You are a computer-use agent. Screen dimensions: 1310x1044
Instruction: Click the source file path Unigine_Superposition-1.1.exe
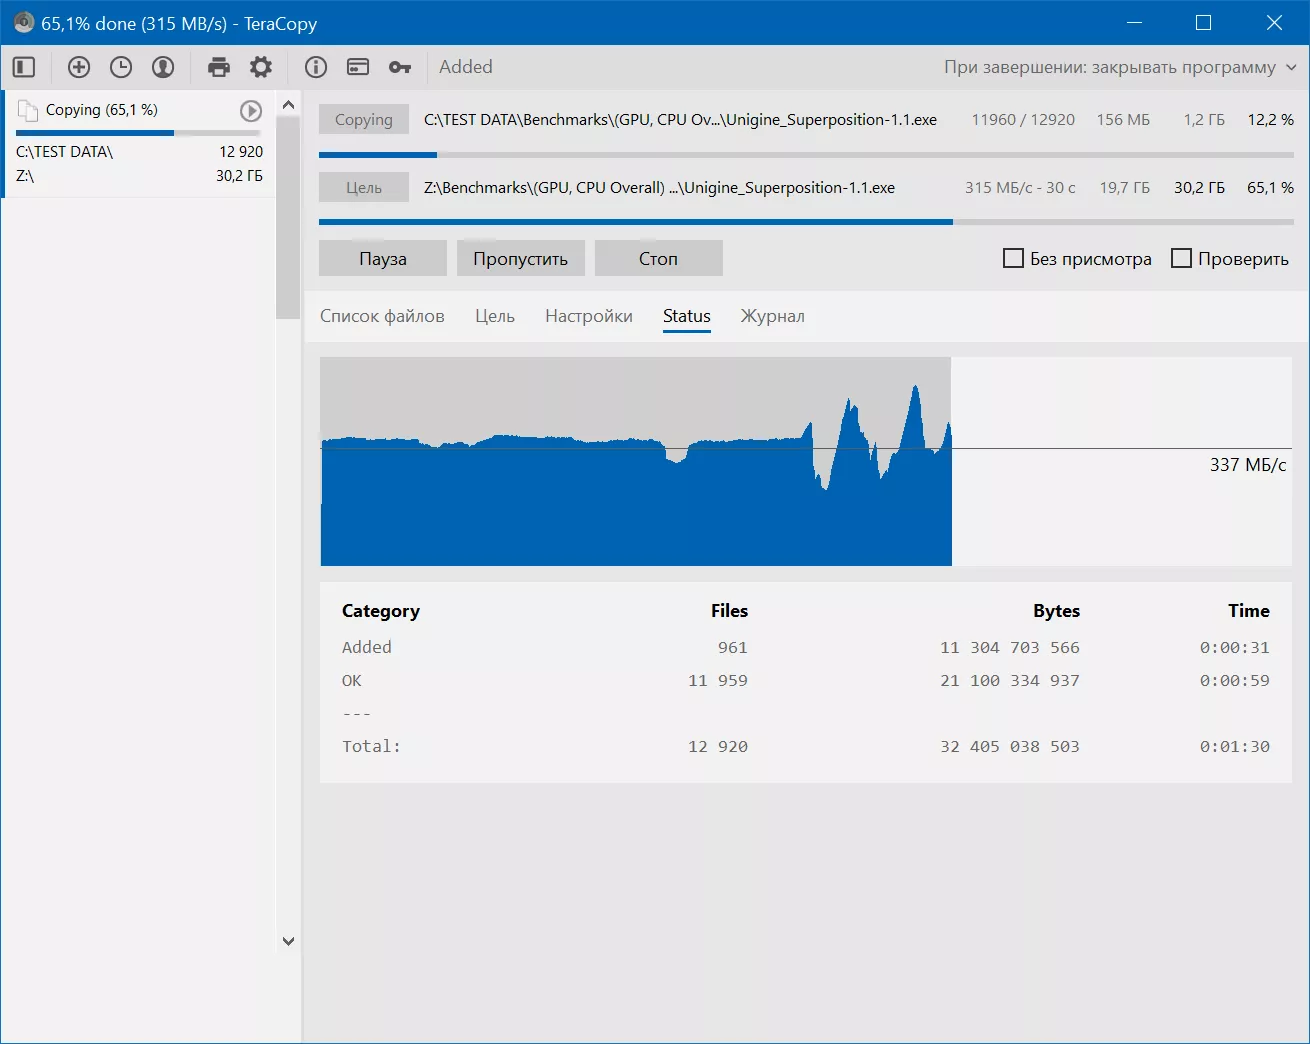tap(680, 120)
